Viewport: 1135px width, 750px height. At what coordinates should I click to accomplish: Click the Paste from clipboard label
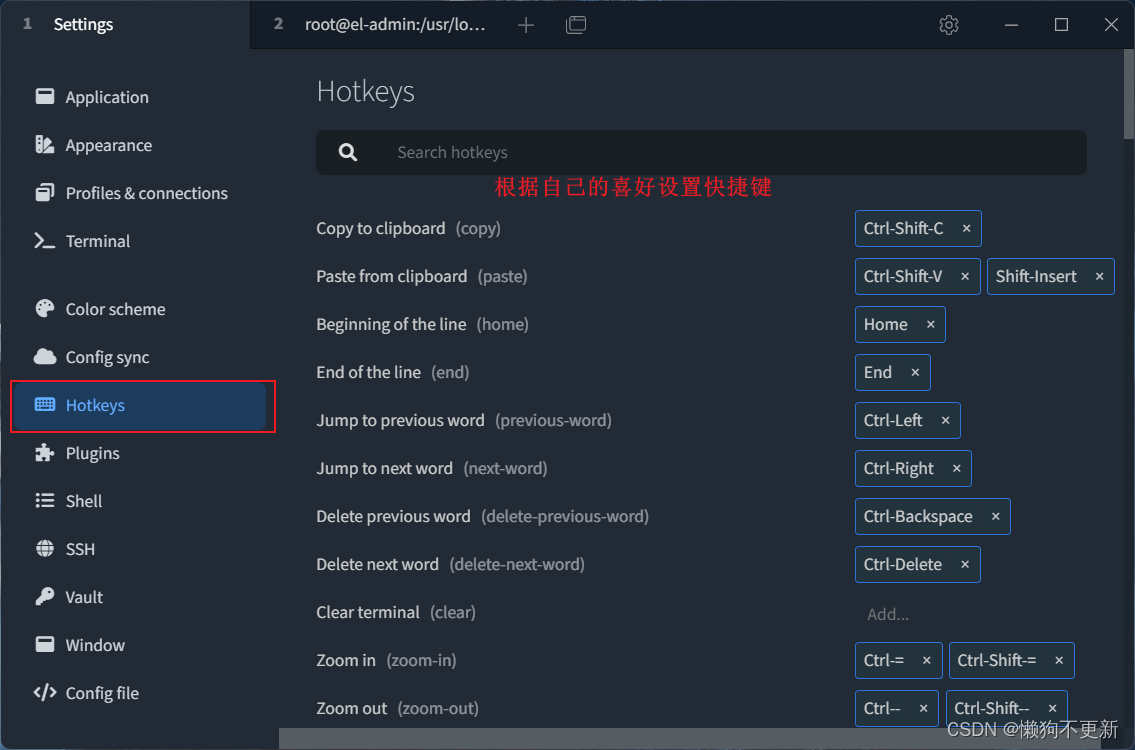pos(392,277)
